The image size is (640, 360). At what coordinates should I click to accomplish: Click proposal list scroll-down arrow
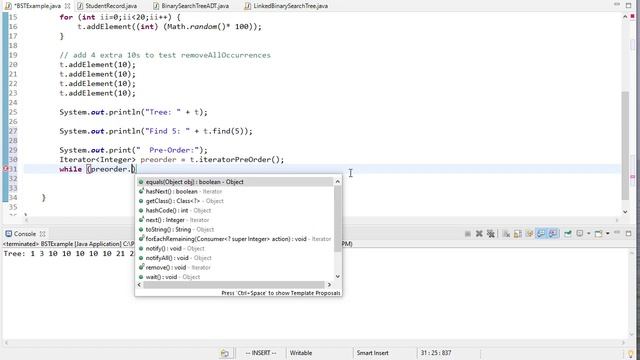tap(338, 277)
